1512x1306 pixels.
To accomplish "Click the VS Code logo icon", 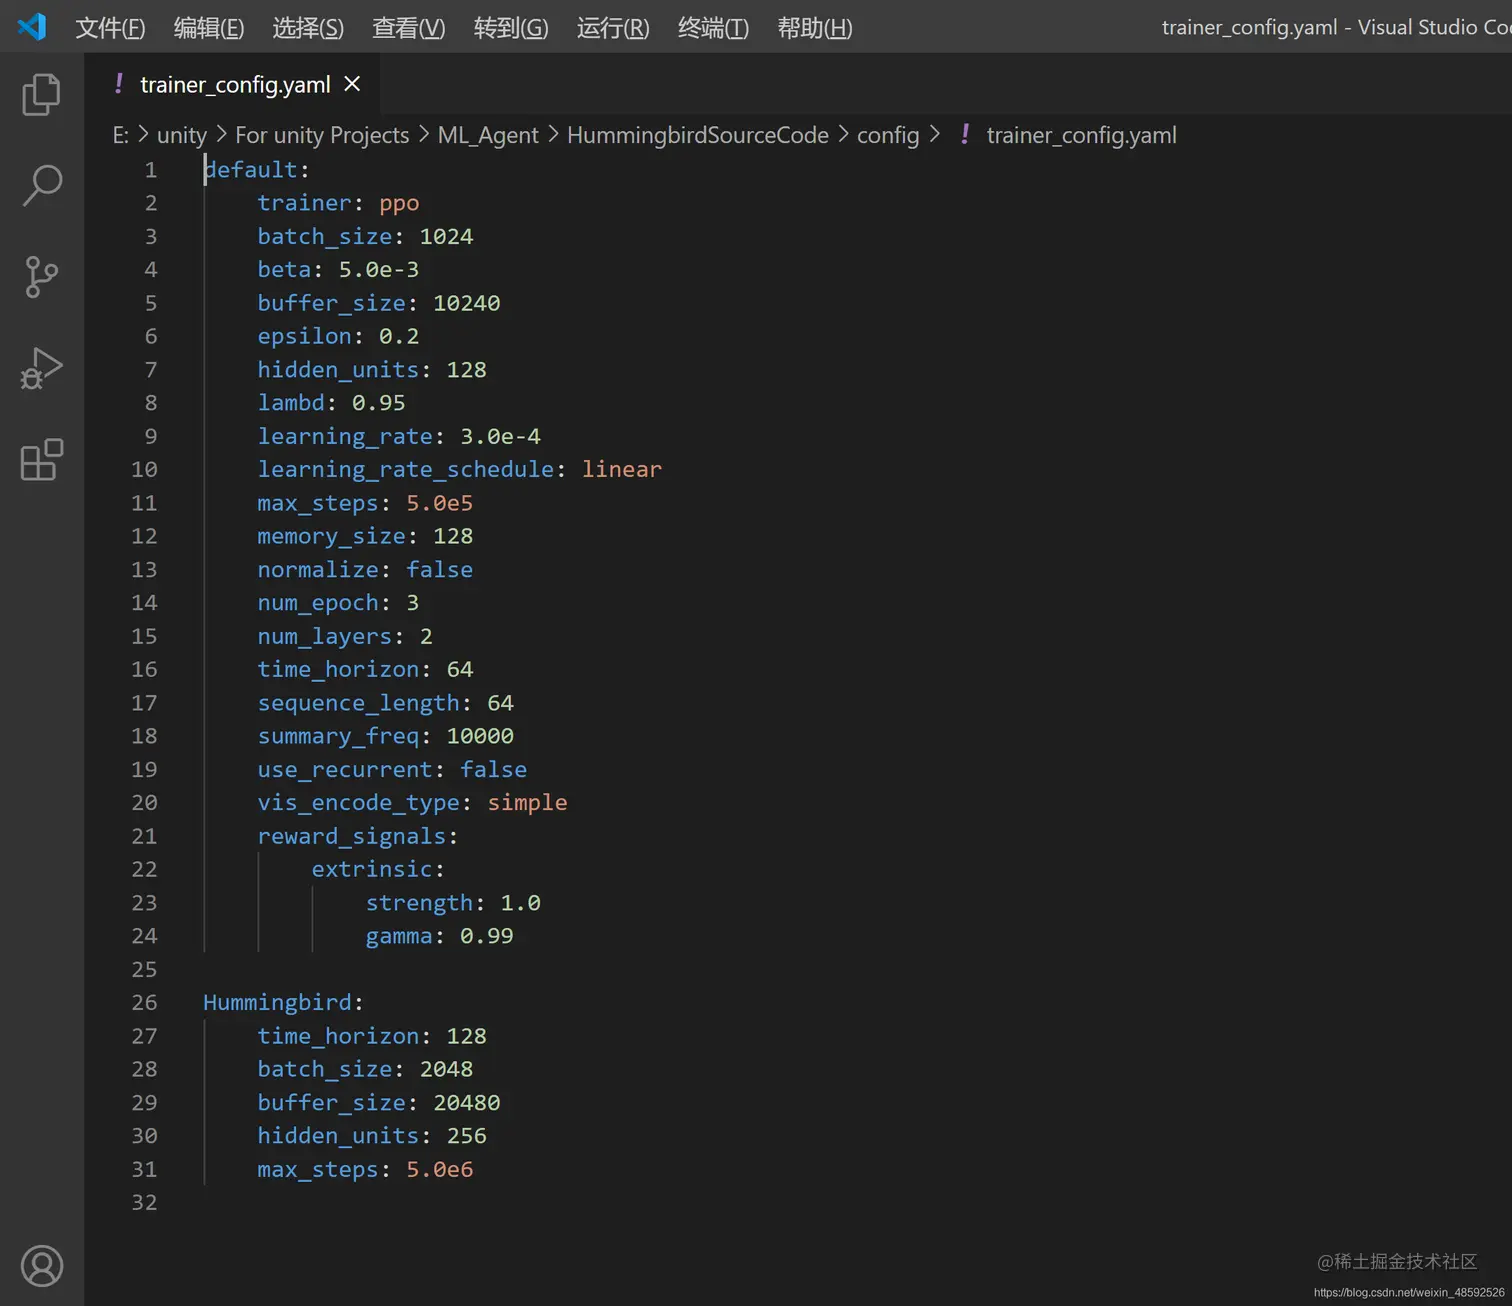I will point(32,27).
